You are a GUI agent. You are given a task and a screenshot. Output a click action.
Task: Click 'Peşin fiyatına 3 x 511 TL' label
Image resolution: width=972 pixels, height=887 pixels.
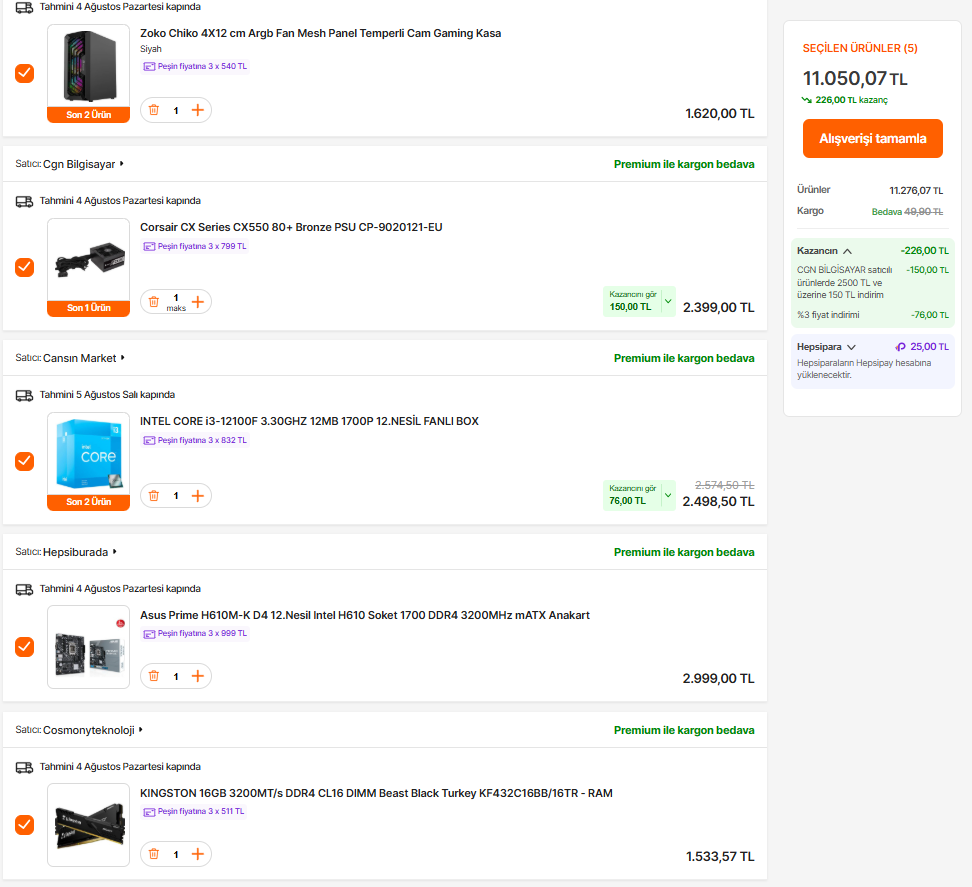point(201,811)
